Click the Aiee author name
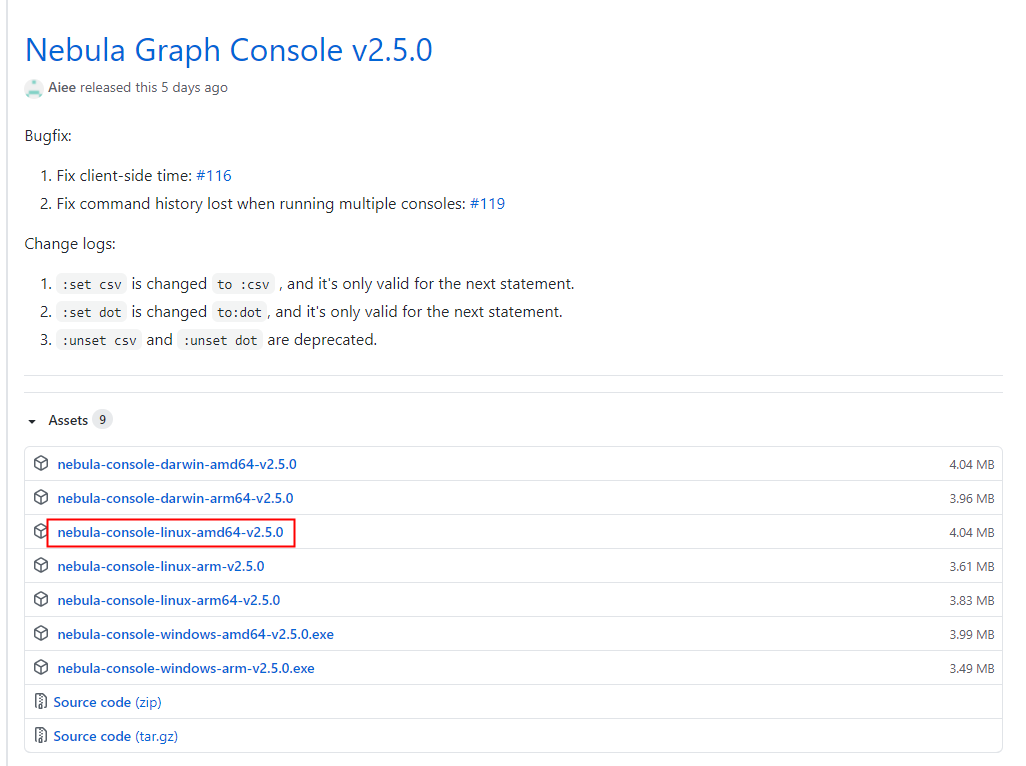This screenshot has height=766, width=1026. pos(62,88)
